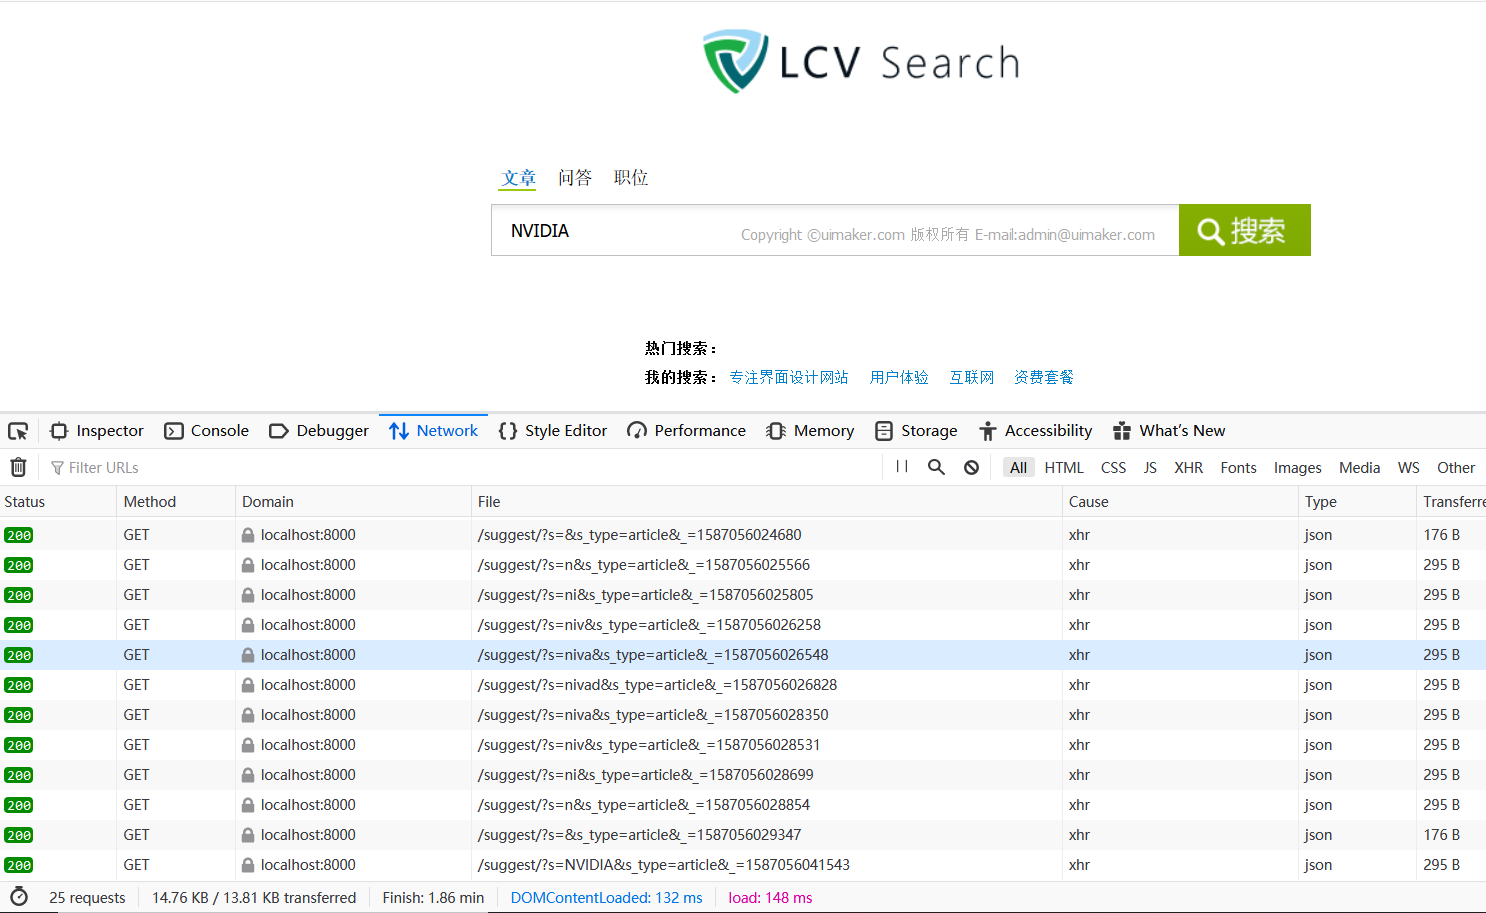Click 200 status badge of first request
Screen dimensions: 1486x913
[x=19, y=535]
